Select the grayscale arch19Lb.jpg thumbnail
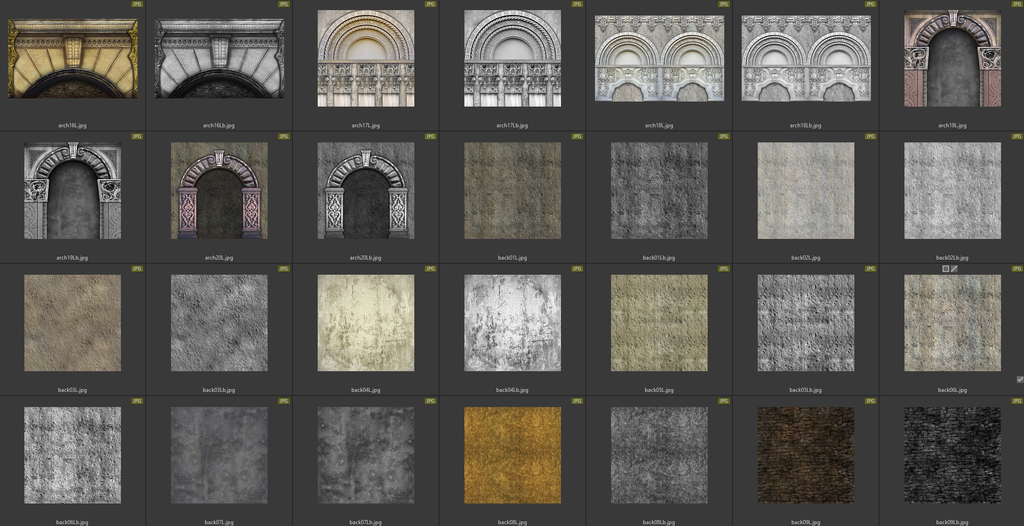The image size is (1024, 526). 73,190
